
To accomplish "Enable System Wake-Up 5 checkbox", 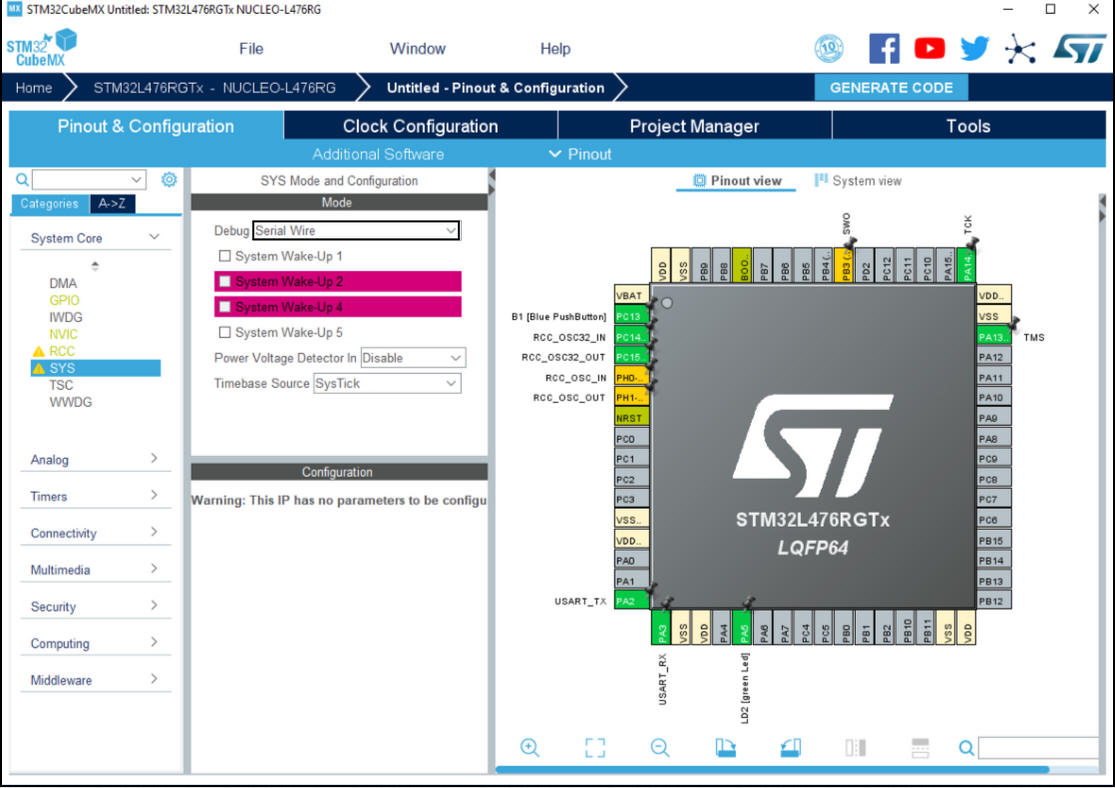I will [x=225, y=333].
